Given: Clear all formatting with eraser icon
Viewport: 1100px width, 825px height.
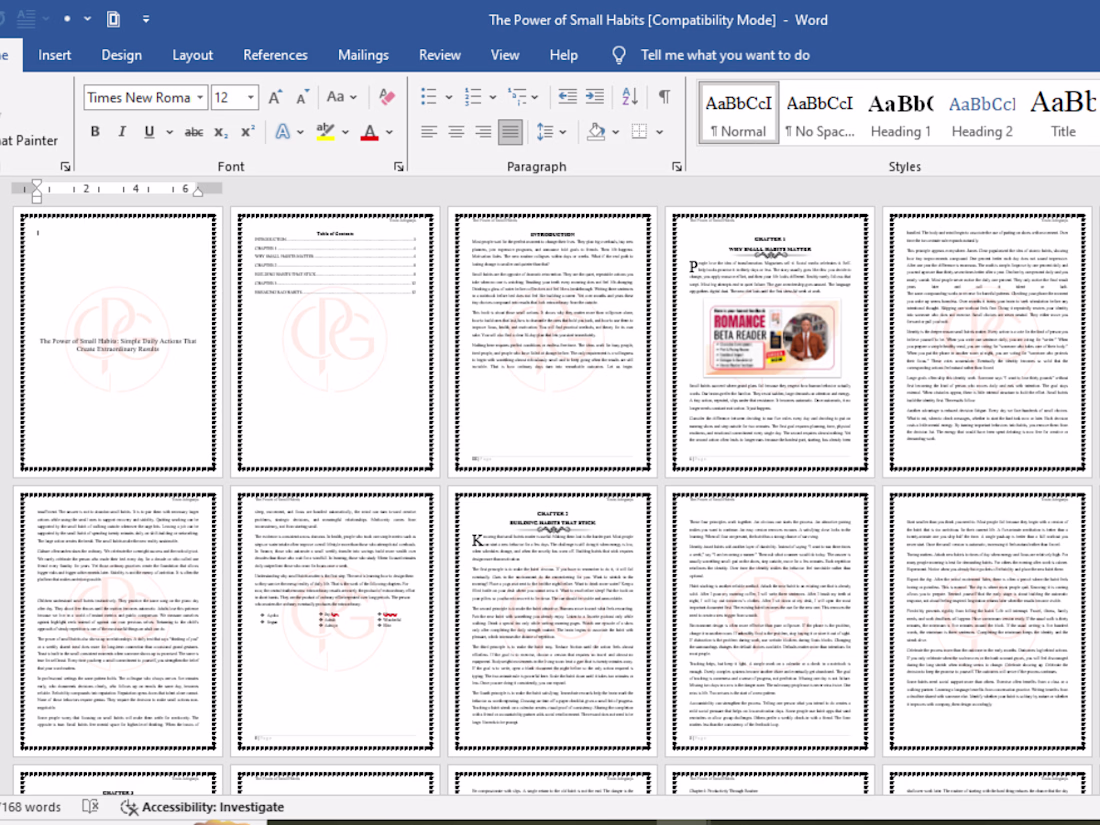Looking at the screenshot, I should point(386,97).
